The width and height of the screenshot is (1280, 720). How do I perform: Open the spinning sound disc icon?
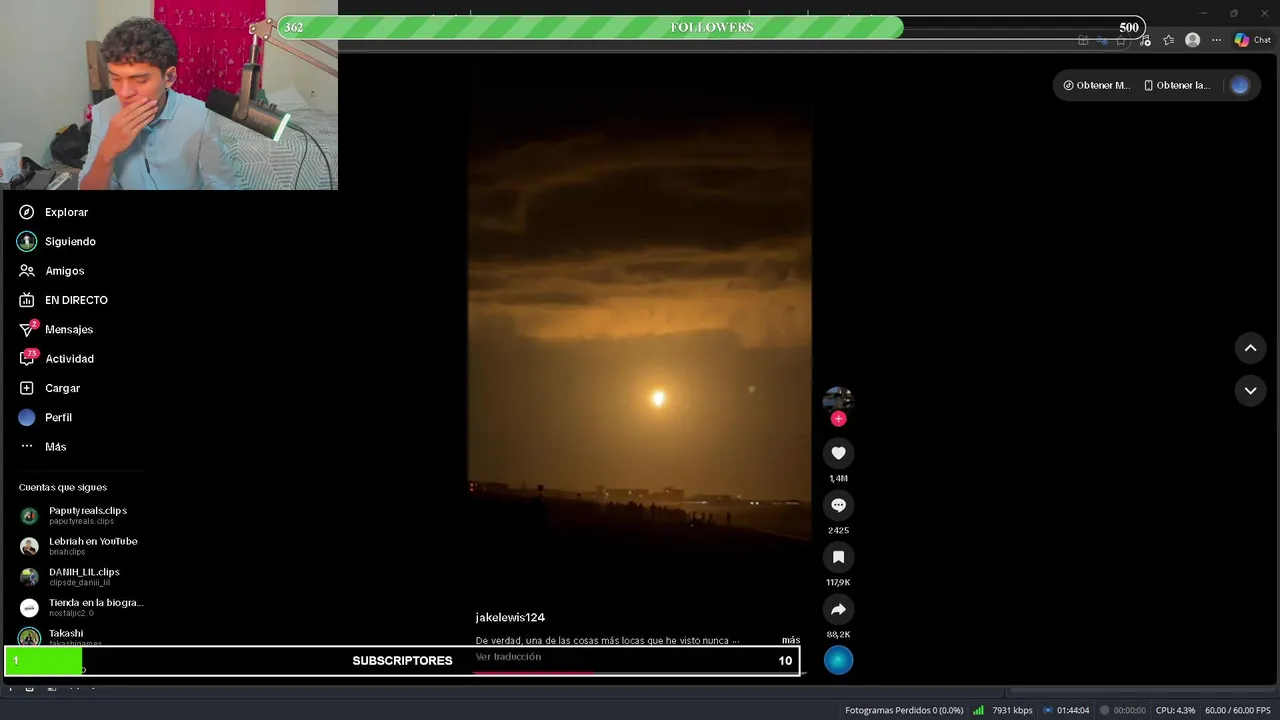(838, 660)
